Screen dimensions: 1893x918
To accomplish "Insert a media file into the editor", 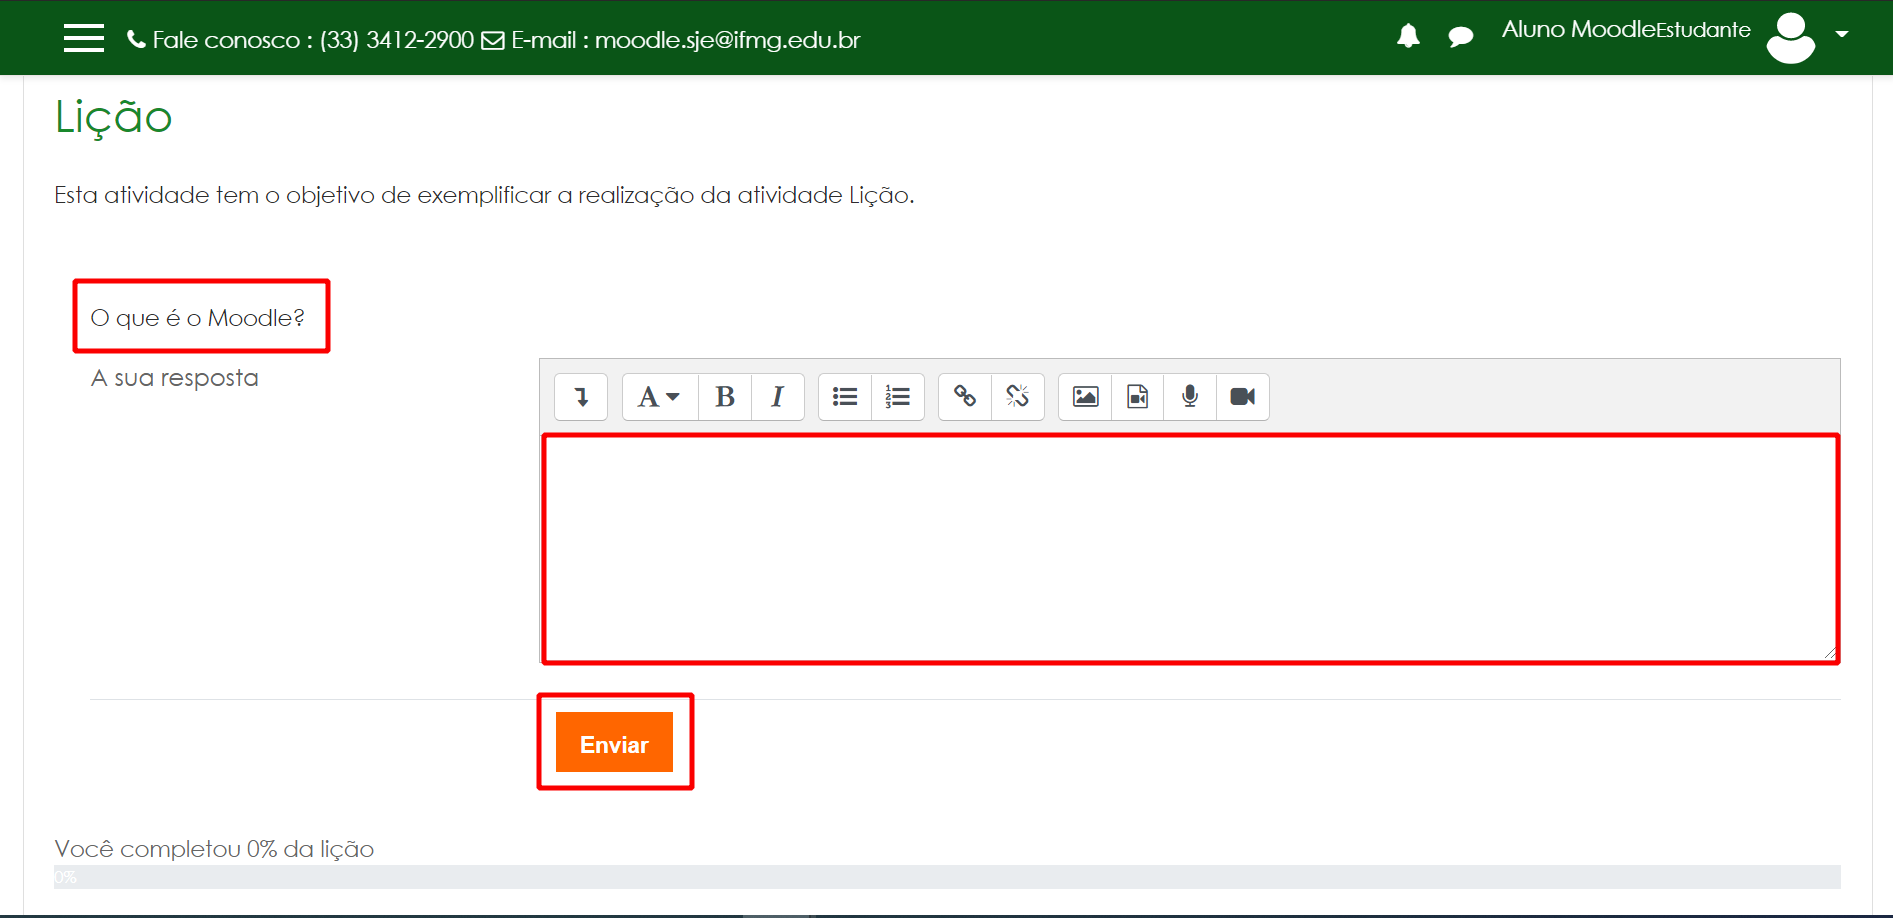I will pyautogui.click(x=1137, y=397).
